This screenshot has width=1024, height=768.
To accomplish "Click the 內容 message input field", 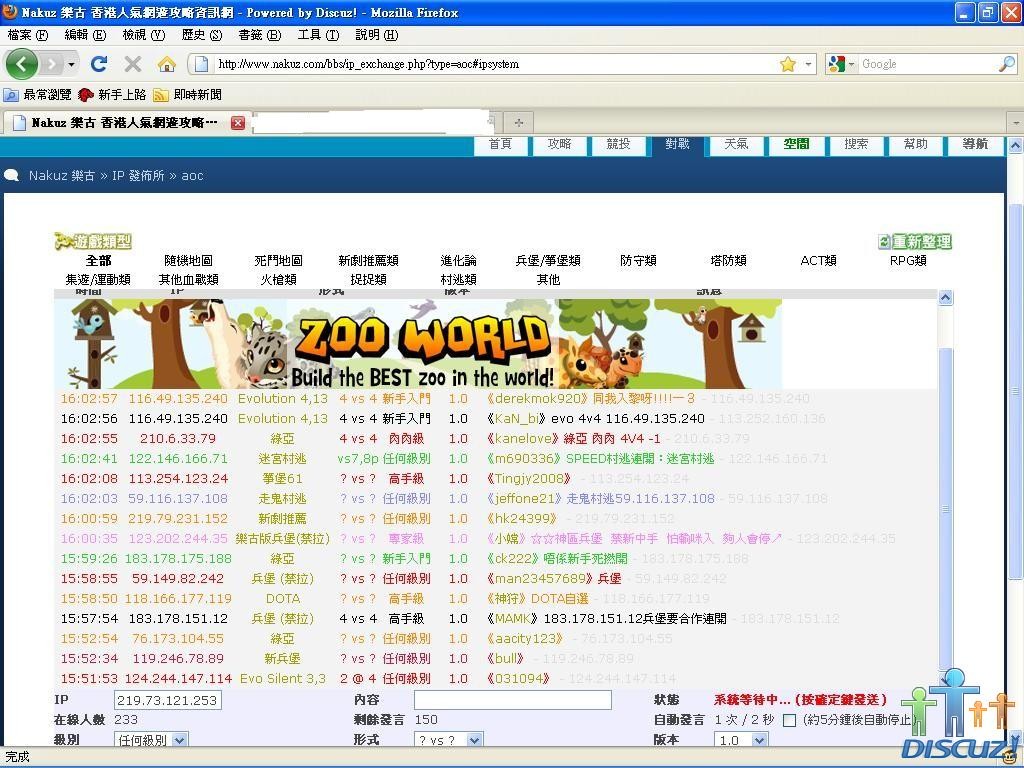I will (513, 700).
